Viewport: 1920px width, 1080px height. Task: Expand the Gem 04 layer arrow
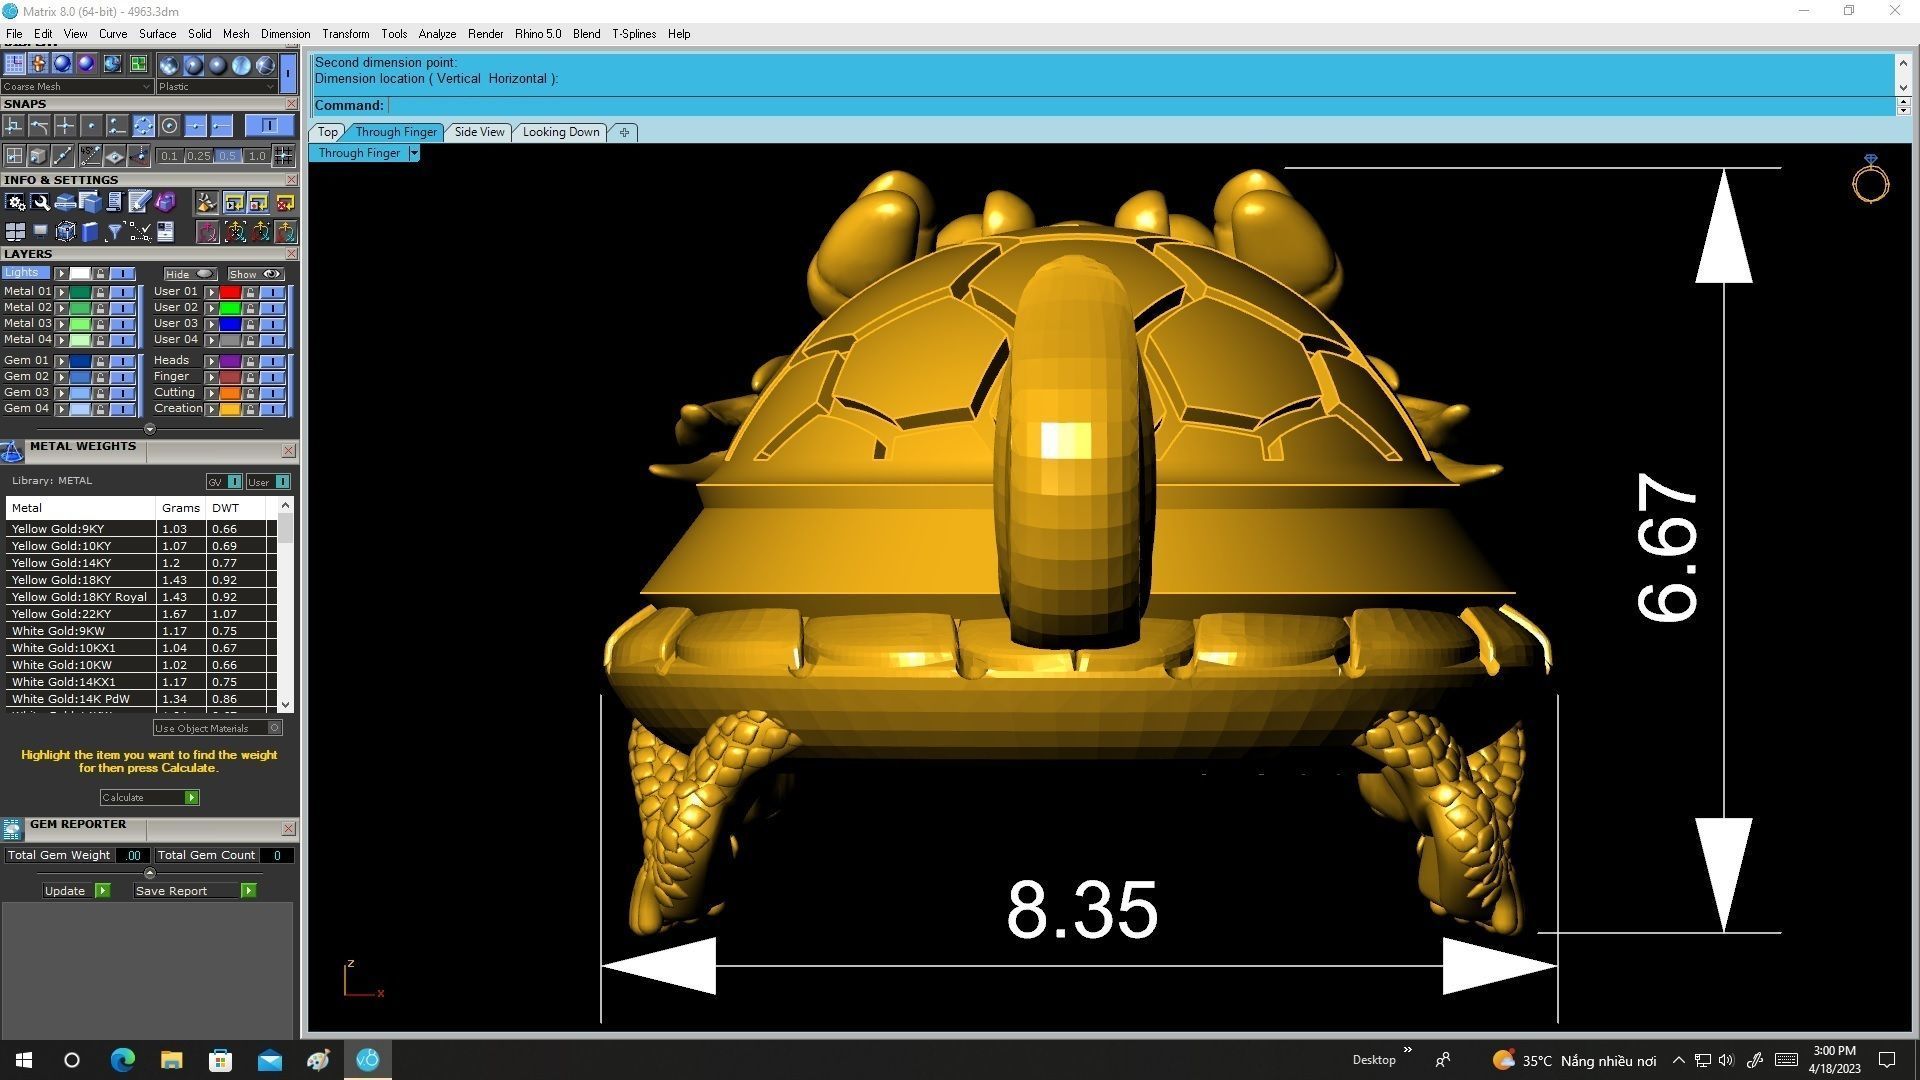pyautogui.click(x=61, y=409)
